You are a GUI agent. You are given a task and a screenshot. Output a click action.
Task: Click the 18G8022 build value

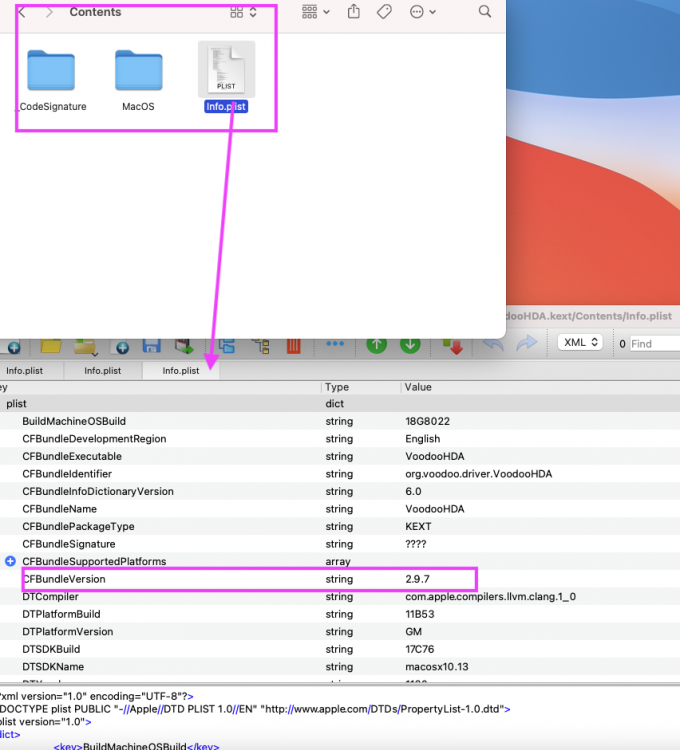pos(428,421)
